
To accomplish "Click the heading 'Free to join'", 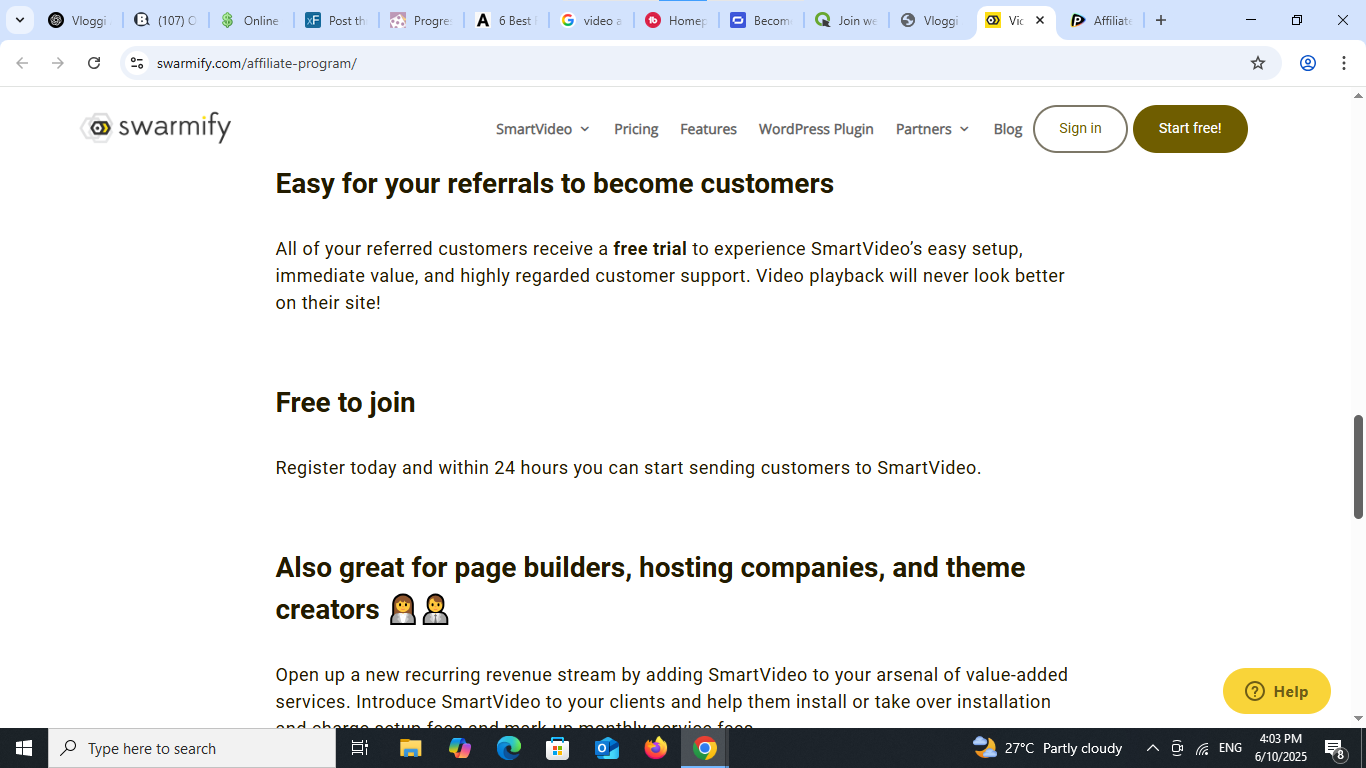I will (345, 402).
